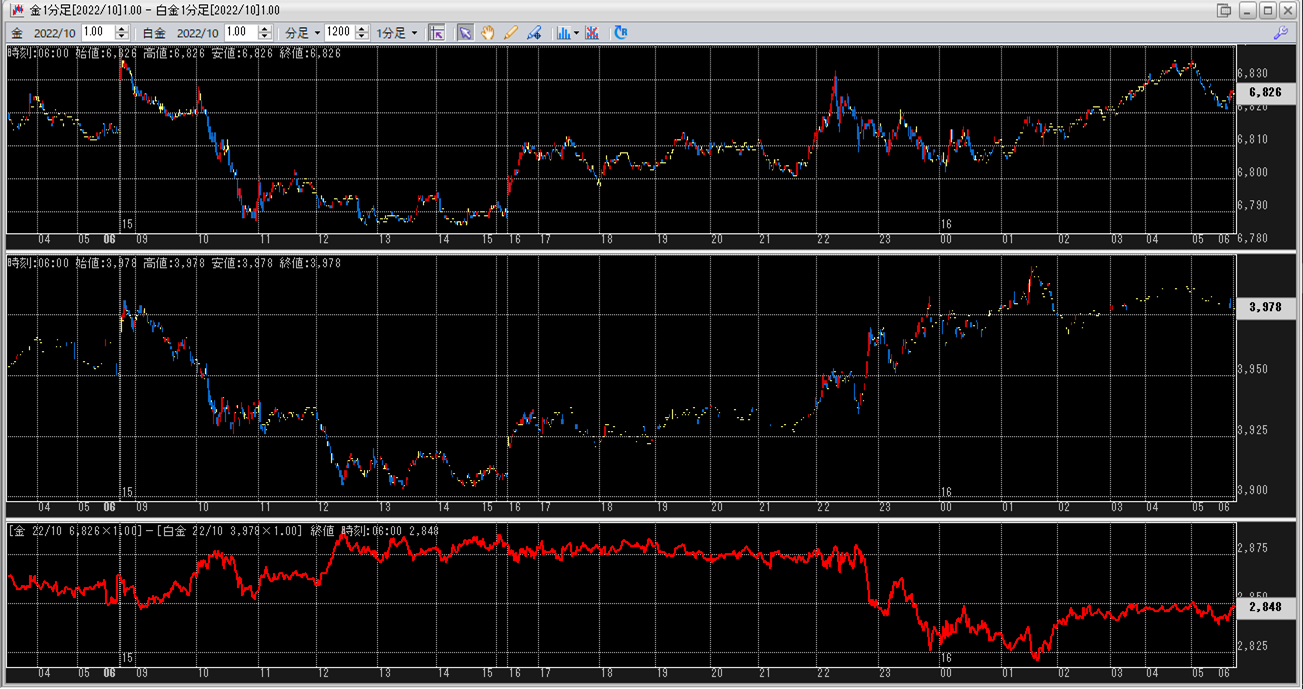Select the arrow pointer cursor tool
The height and width of the screenshot is (689, 1303).
[x=465, y=32]
